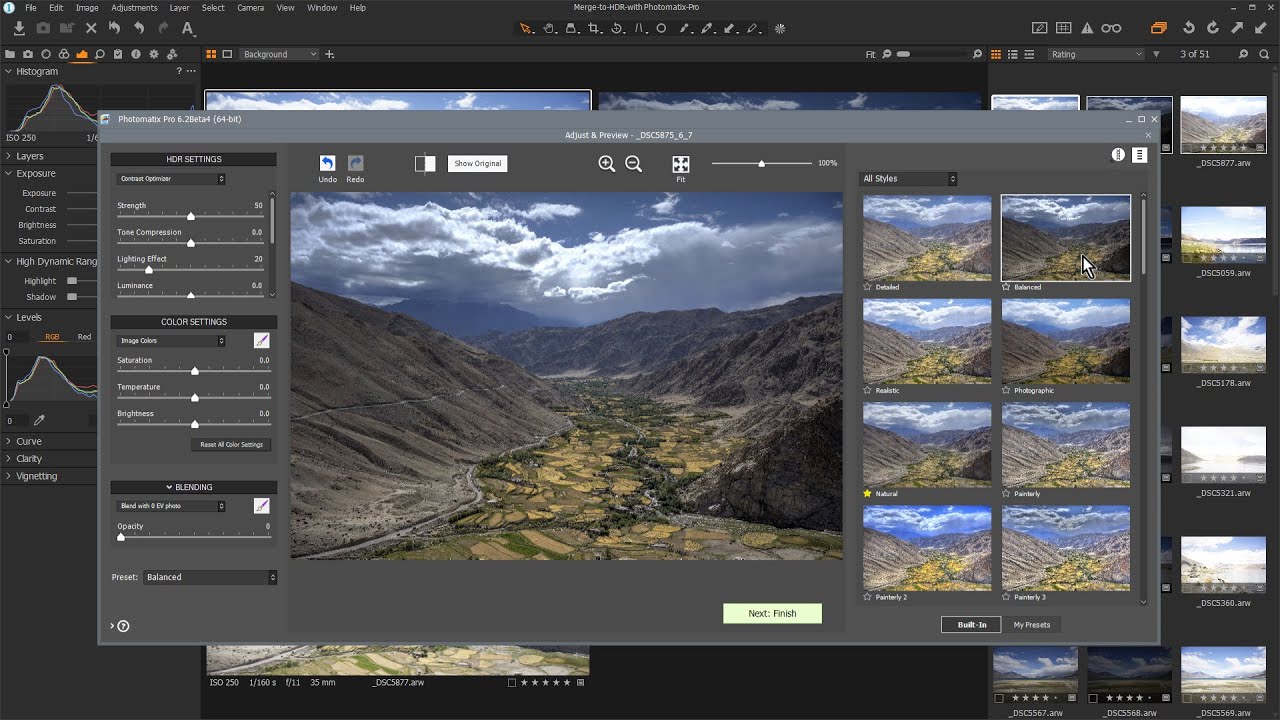Open the Layer menu
This screenshot has height=720, width=1280.
179,7
